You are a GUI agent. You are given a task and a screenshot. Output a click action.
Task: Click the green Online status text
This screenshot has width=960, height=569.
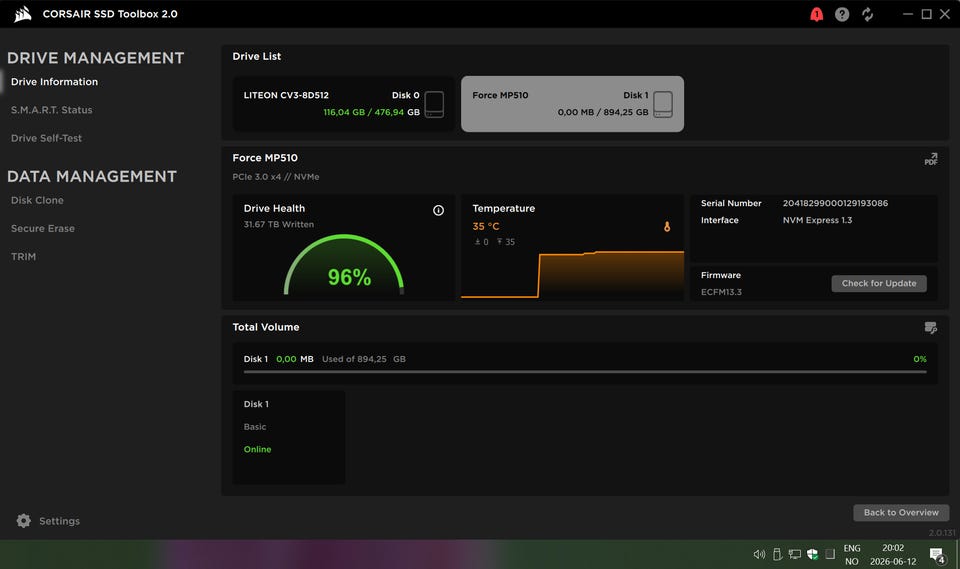point(257,449)
